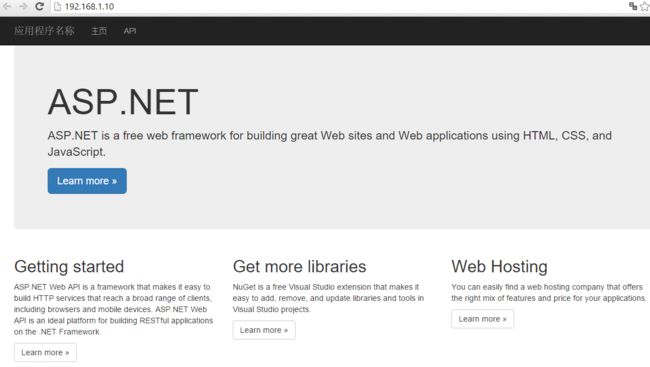Go to 主页 in the navbar
This screenshot has height=367, width=650.
[99, 31]
